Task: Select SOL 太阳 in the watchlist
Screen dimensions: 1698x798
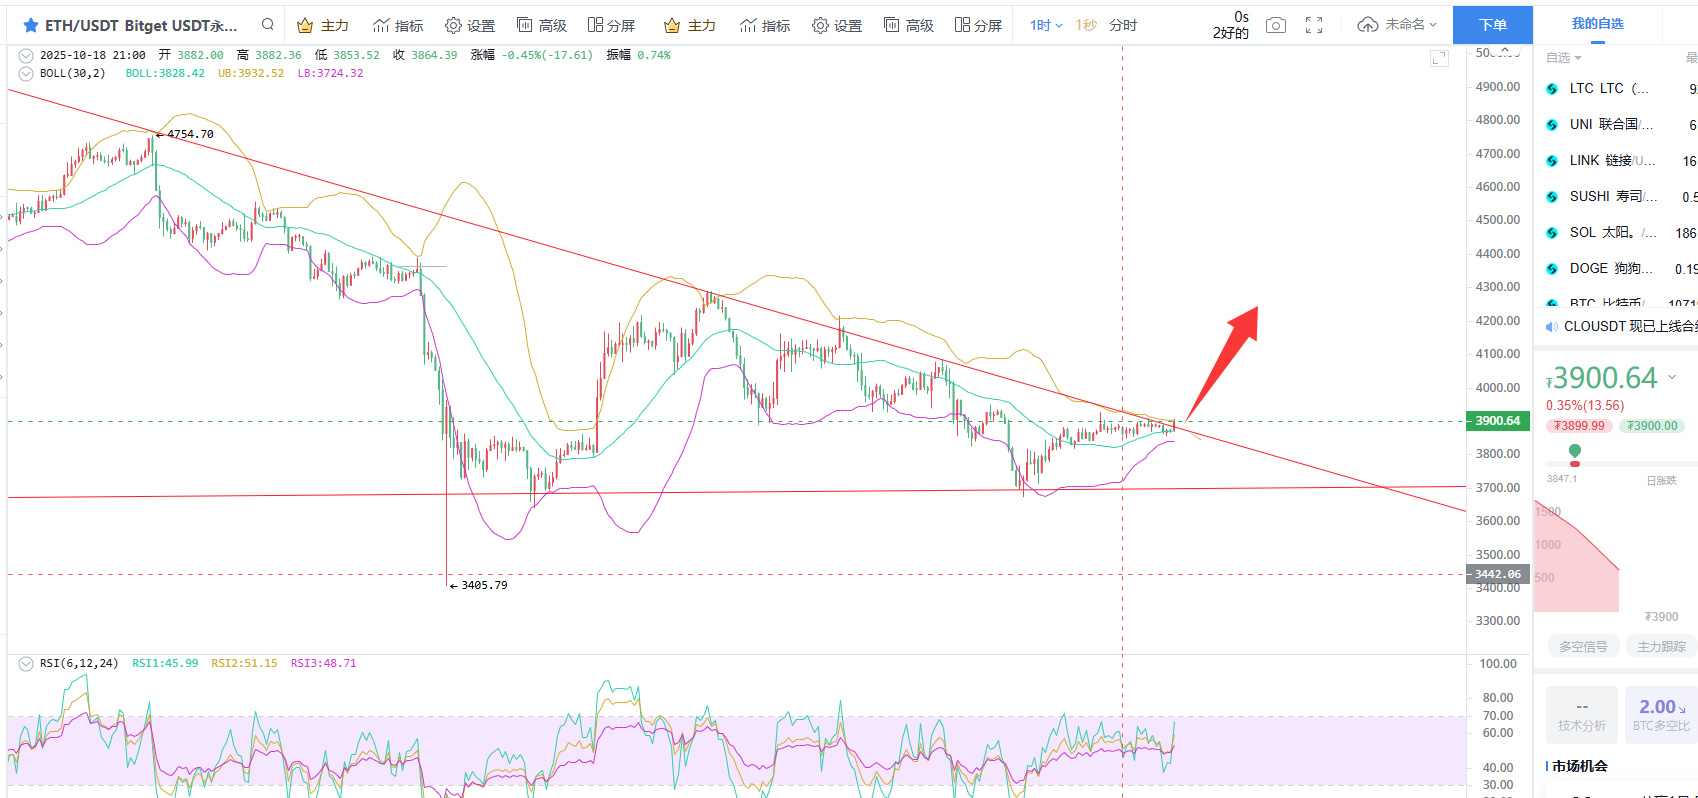Action: [x=1615, y=233]
